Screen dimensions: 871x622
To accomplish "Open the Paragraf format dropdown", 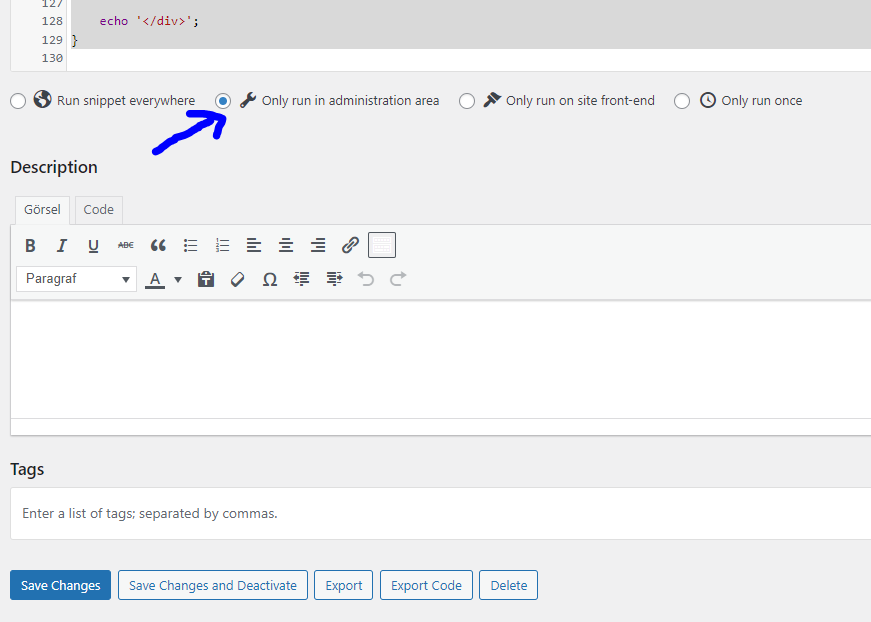I will click(x=77, y=279).
